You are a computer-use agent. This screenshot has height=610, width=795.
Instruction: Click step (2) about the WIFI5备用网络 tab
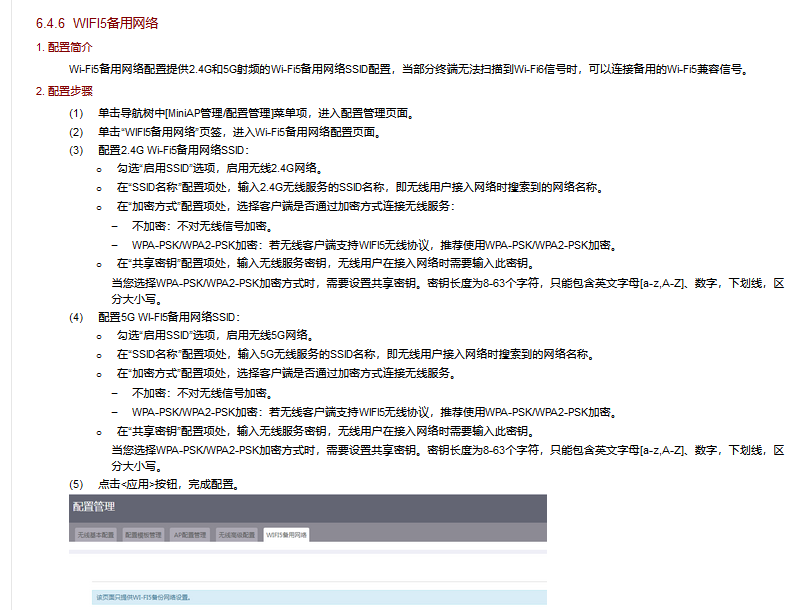click(225, 132)
